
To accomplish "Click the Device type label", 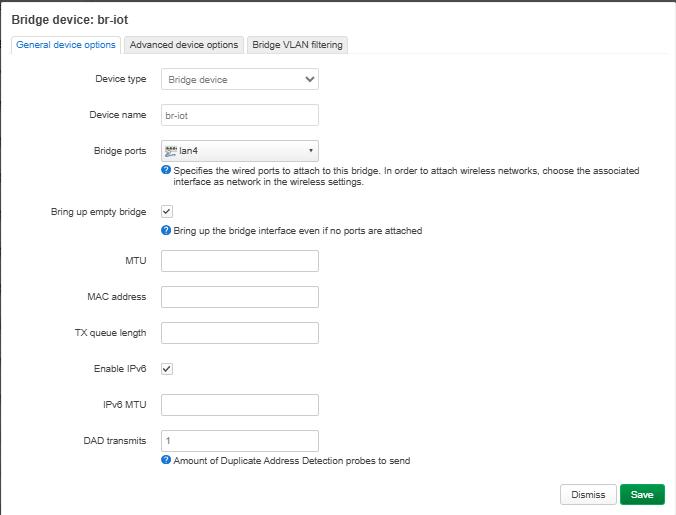I will coord(121,79).
